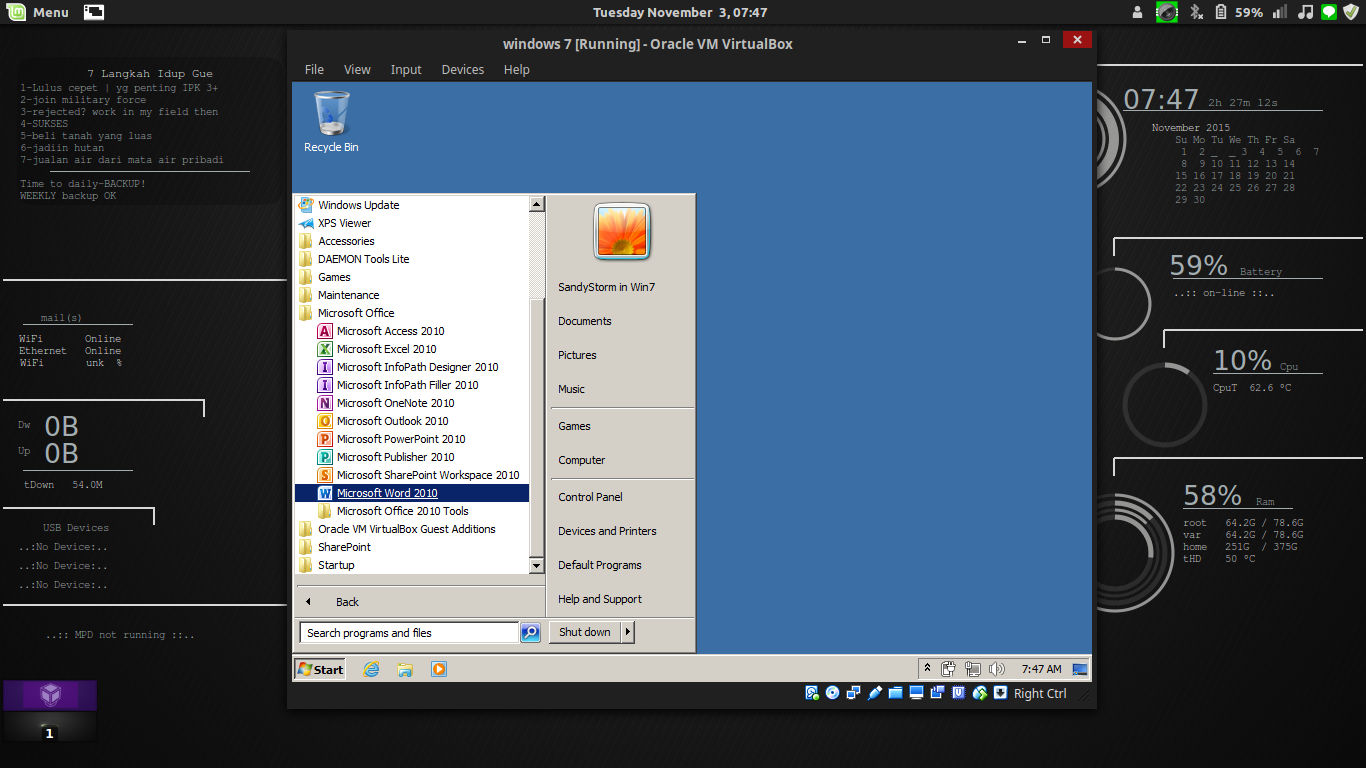Click the network icon in Windows tray
Viewport: 1366px width, 768px height.
click(x=972, y=669)
